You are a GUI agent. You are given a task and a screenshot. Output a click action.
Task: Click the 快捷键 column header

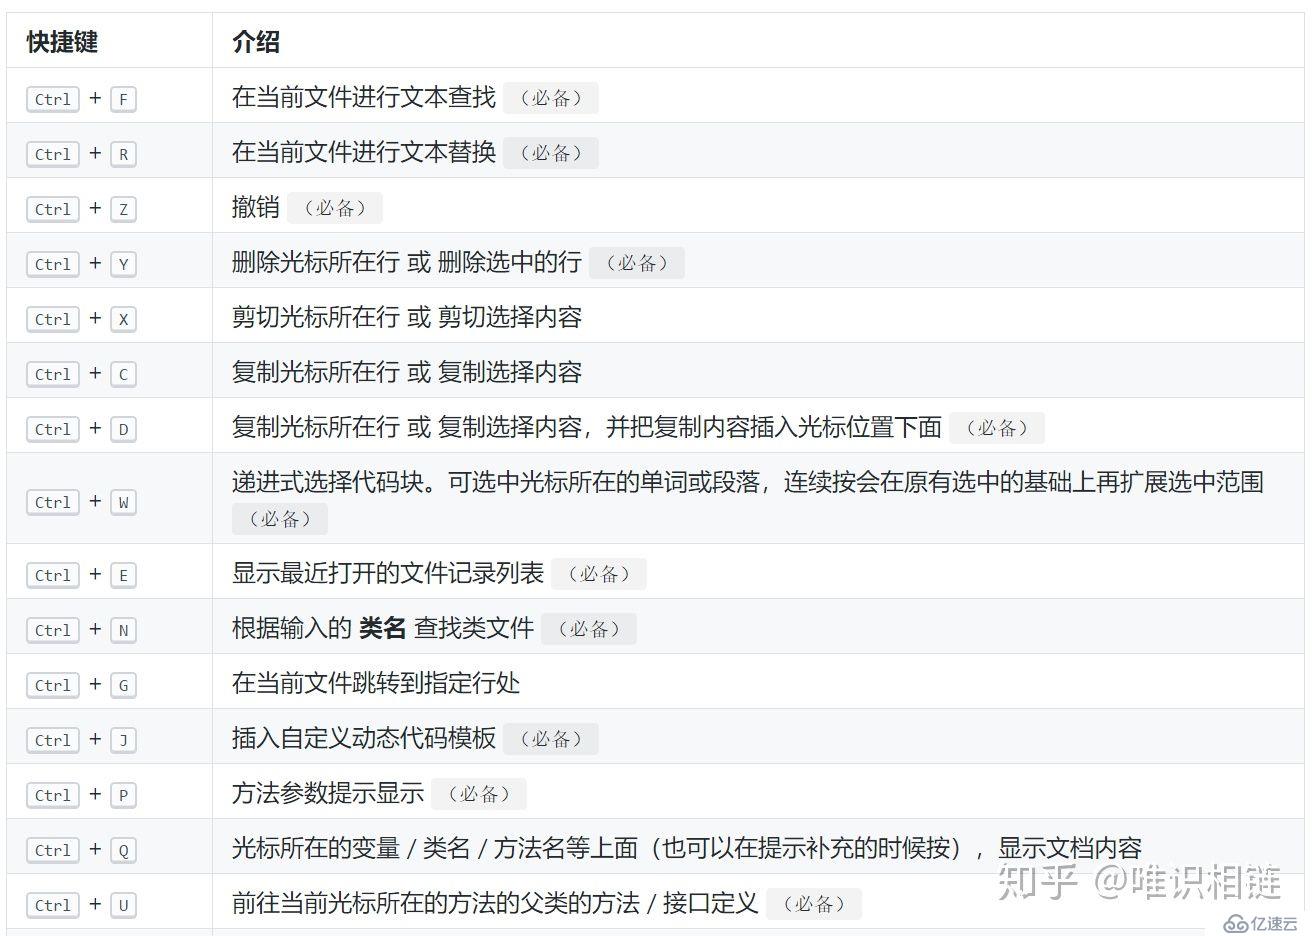tap(62, 42)
